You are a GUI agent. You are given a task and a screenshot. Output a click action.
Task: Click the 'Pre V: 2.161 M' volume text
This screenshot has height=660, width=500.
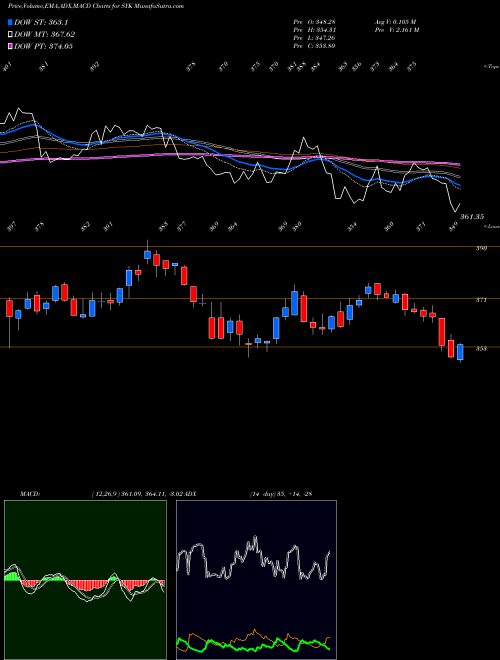coord(396,30)
